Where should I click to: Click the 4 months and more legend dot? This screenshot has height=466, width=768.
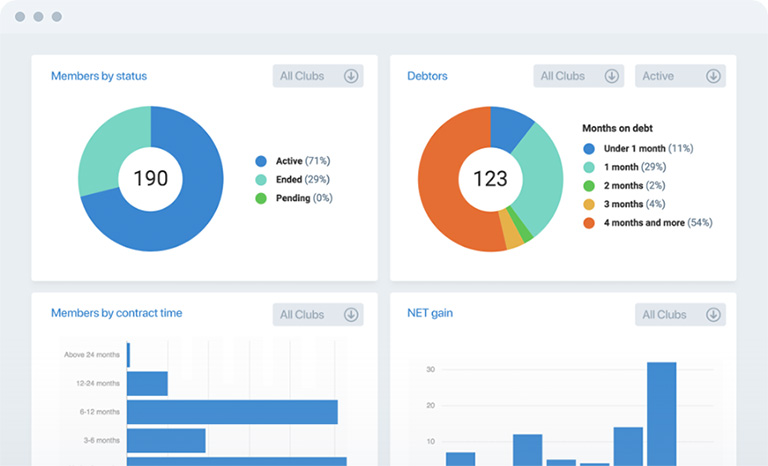click(x=589, y=223)
